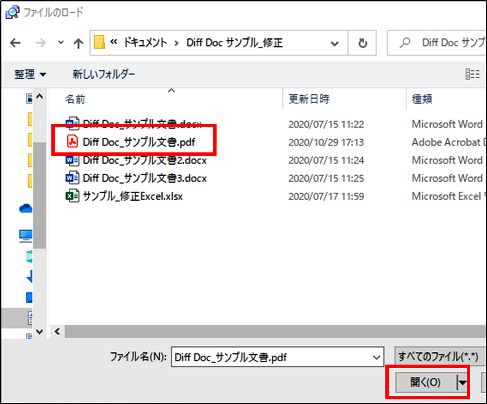The image size is (487, 404).
Task: Select ドキュメント in the address path
Action: pos(145,43)
